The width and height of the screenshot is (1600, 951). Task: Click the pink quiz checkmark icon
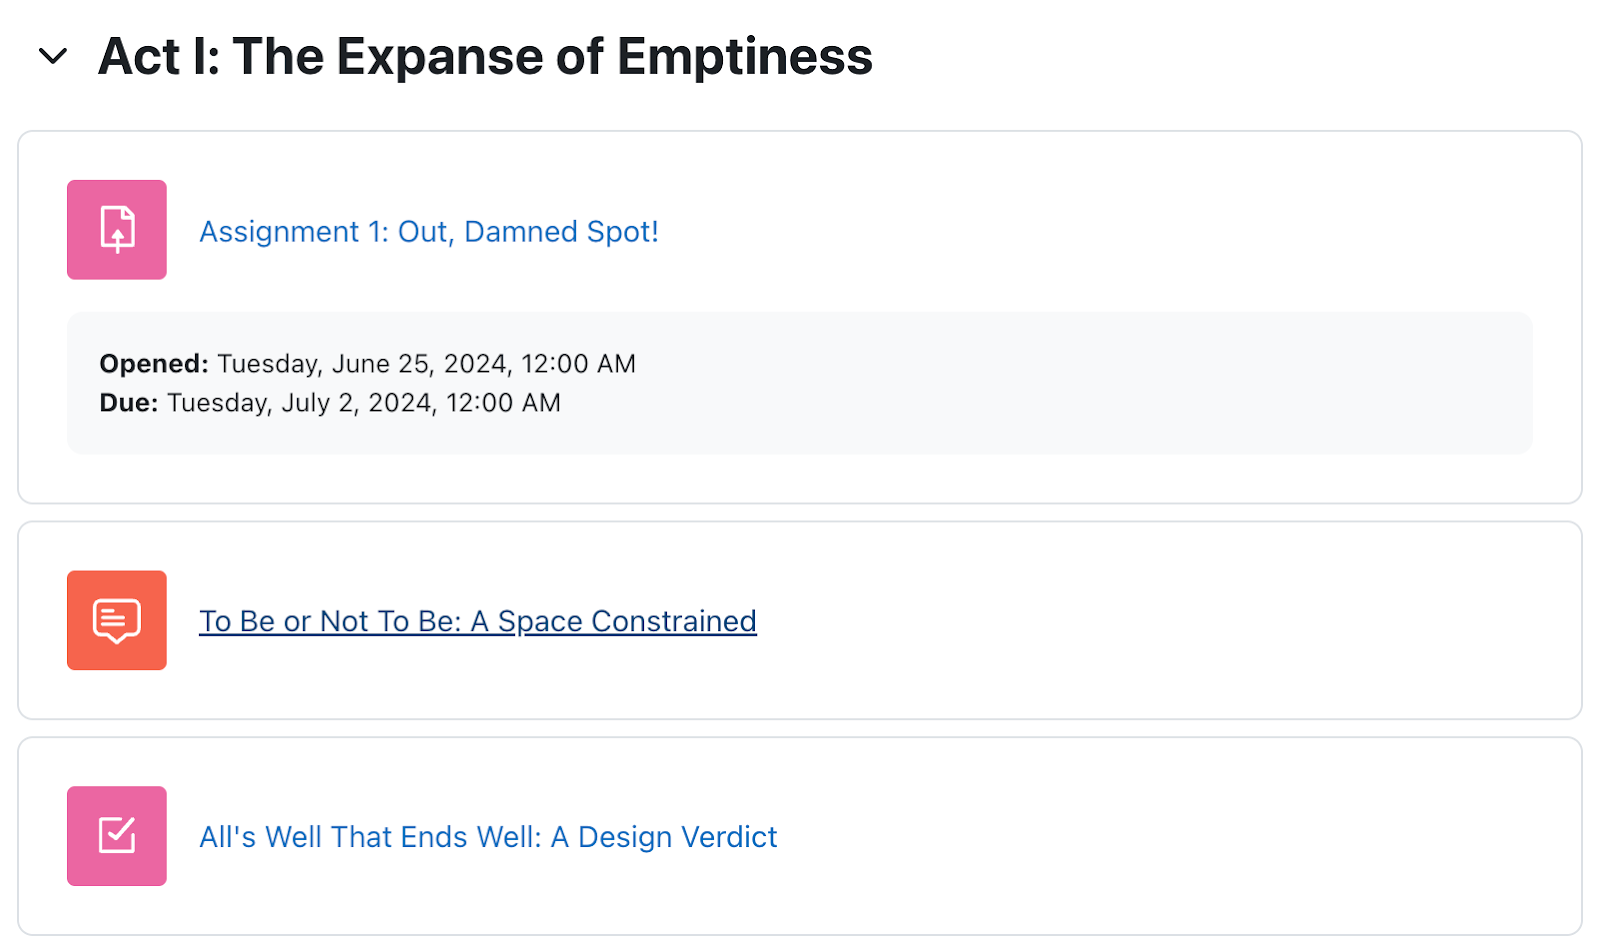coord(117,836)
